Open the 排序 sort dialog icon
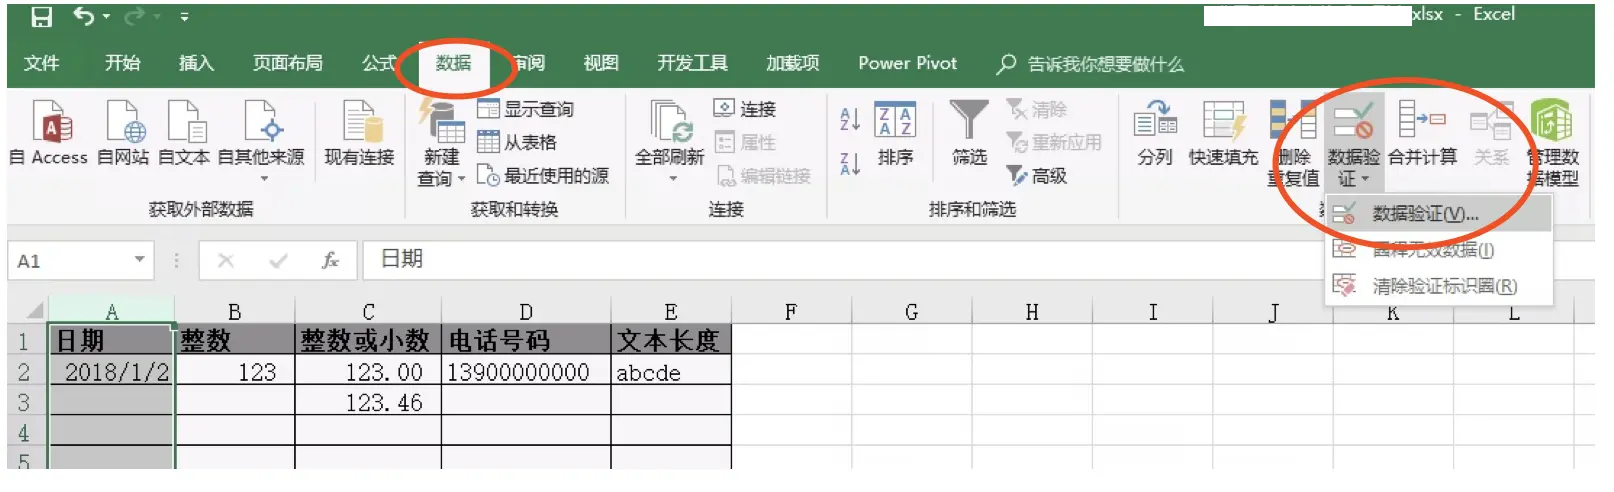The height and width of the screenshot is (492, 1614). click(895, 133)
